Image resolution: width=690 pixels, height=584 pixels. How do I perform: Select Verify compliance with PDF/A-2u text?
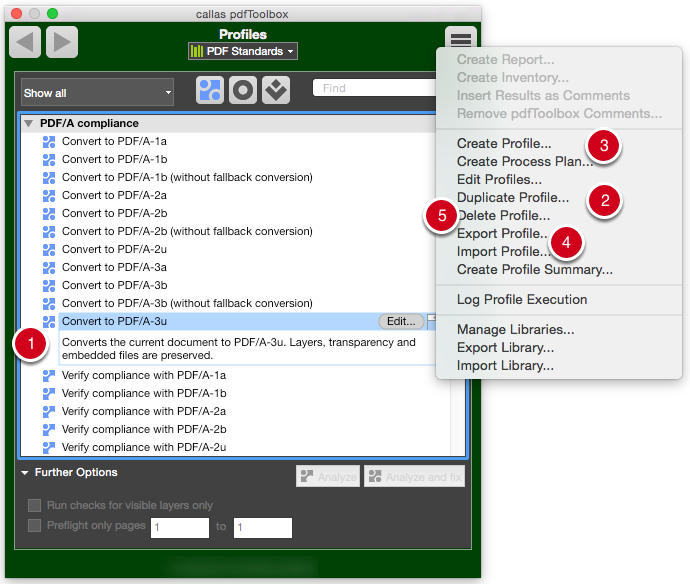click(x=144, y=448)
